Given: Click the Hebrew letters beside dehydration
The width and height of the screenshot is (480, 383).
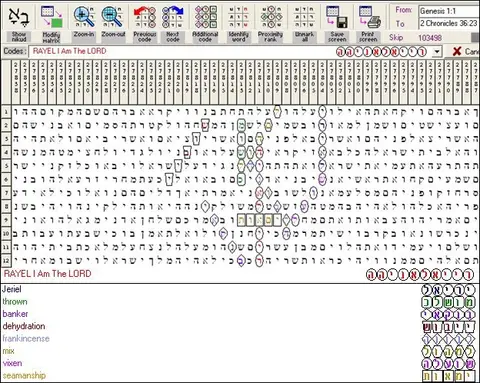Looking at the screenshot, I should (448, 327).
